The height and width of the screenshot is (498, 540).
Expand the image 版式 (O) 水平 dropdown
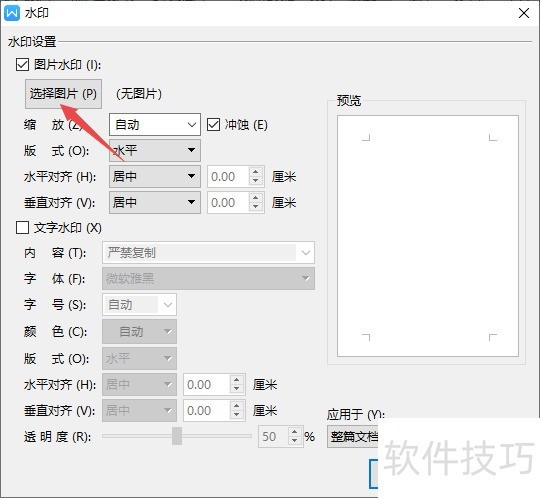pyautogui.click(x=155, y=150)
